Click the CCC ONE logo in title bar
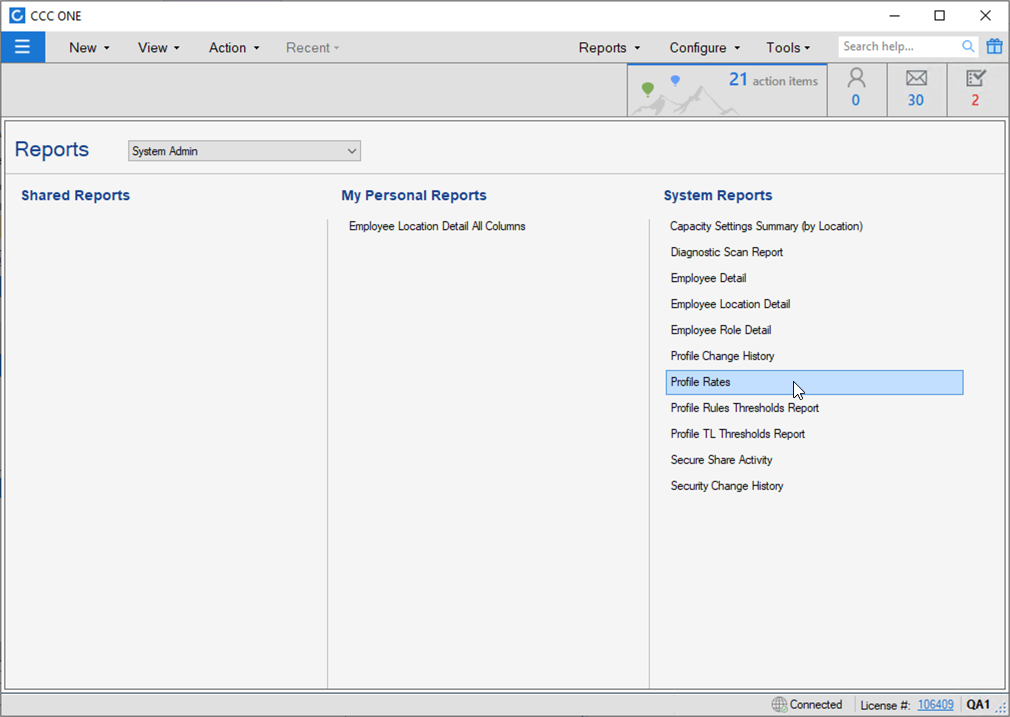This screenshot has height=717, width=1010. tap(17, 15)
